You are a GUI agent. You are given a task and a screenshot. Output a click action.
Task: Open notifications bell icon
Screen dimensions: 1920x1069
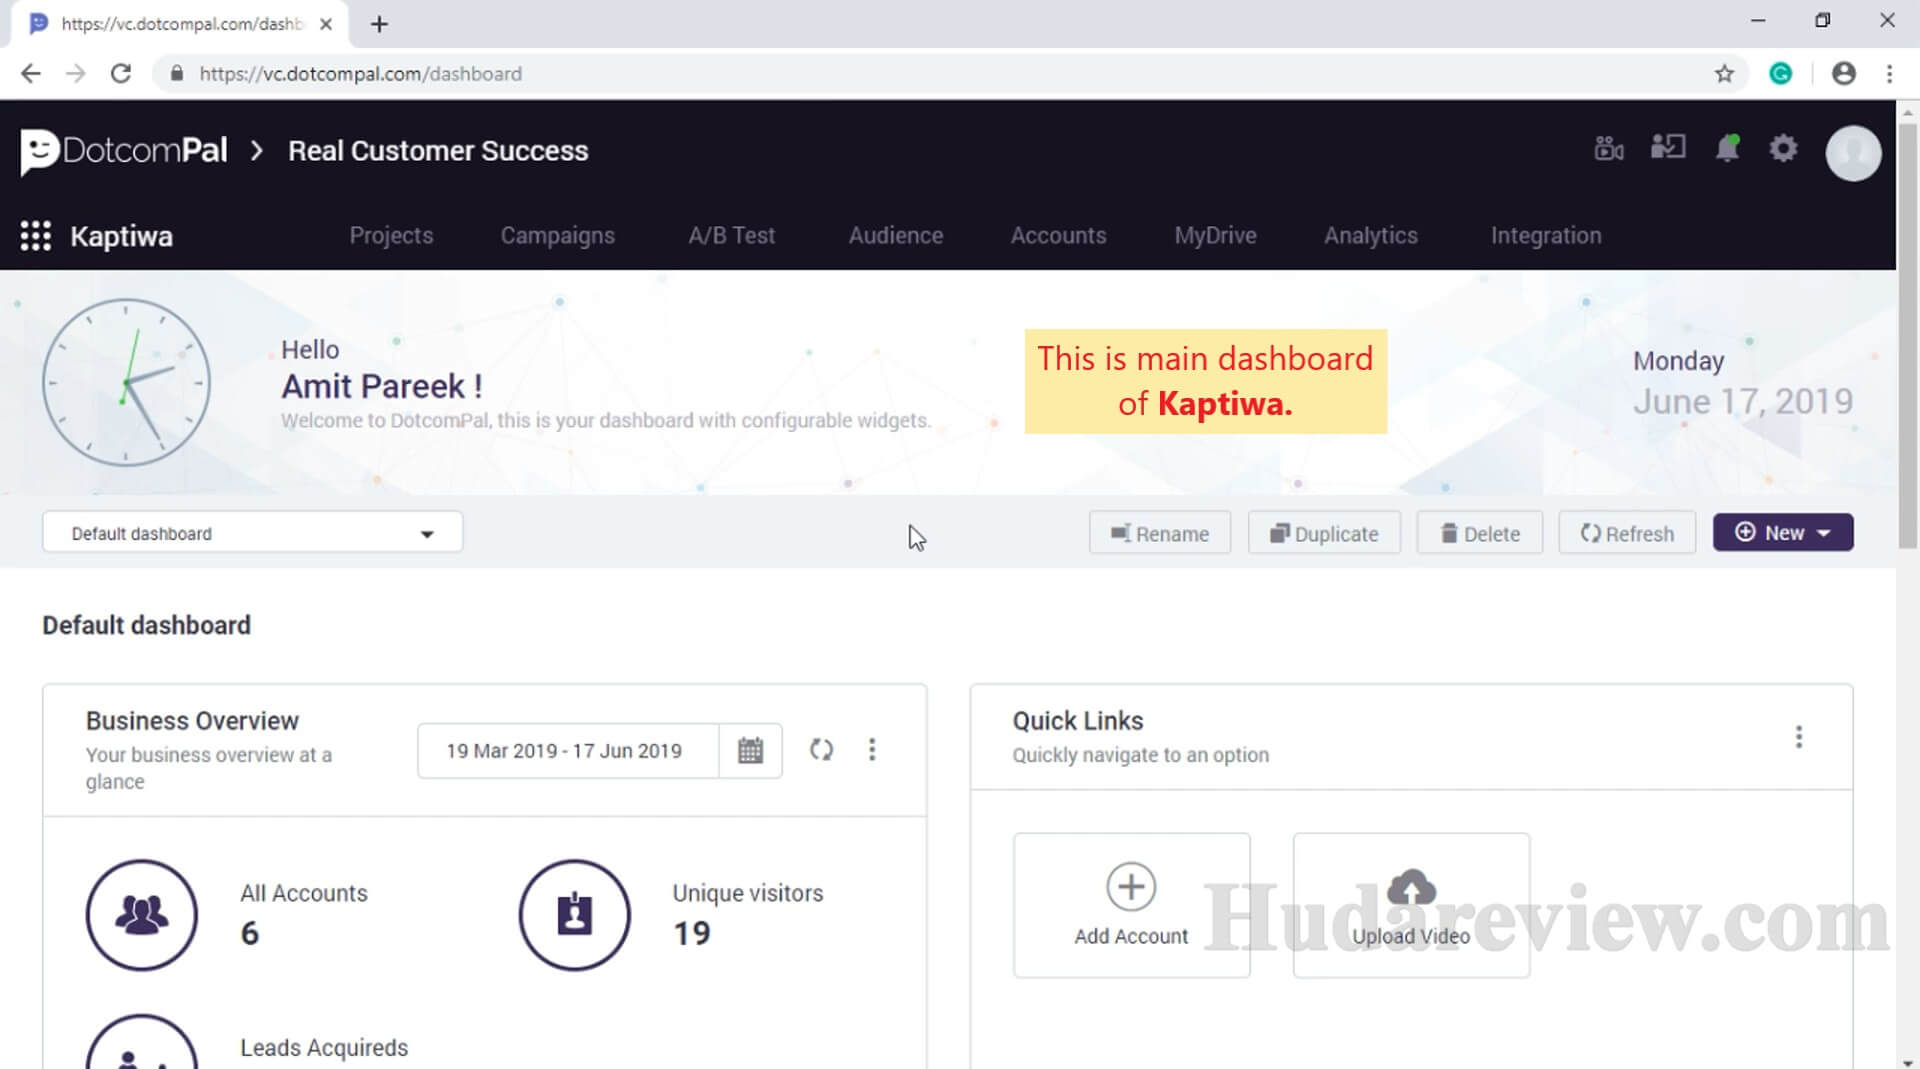pyautogui.click(x=1727, y=149)
